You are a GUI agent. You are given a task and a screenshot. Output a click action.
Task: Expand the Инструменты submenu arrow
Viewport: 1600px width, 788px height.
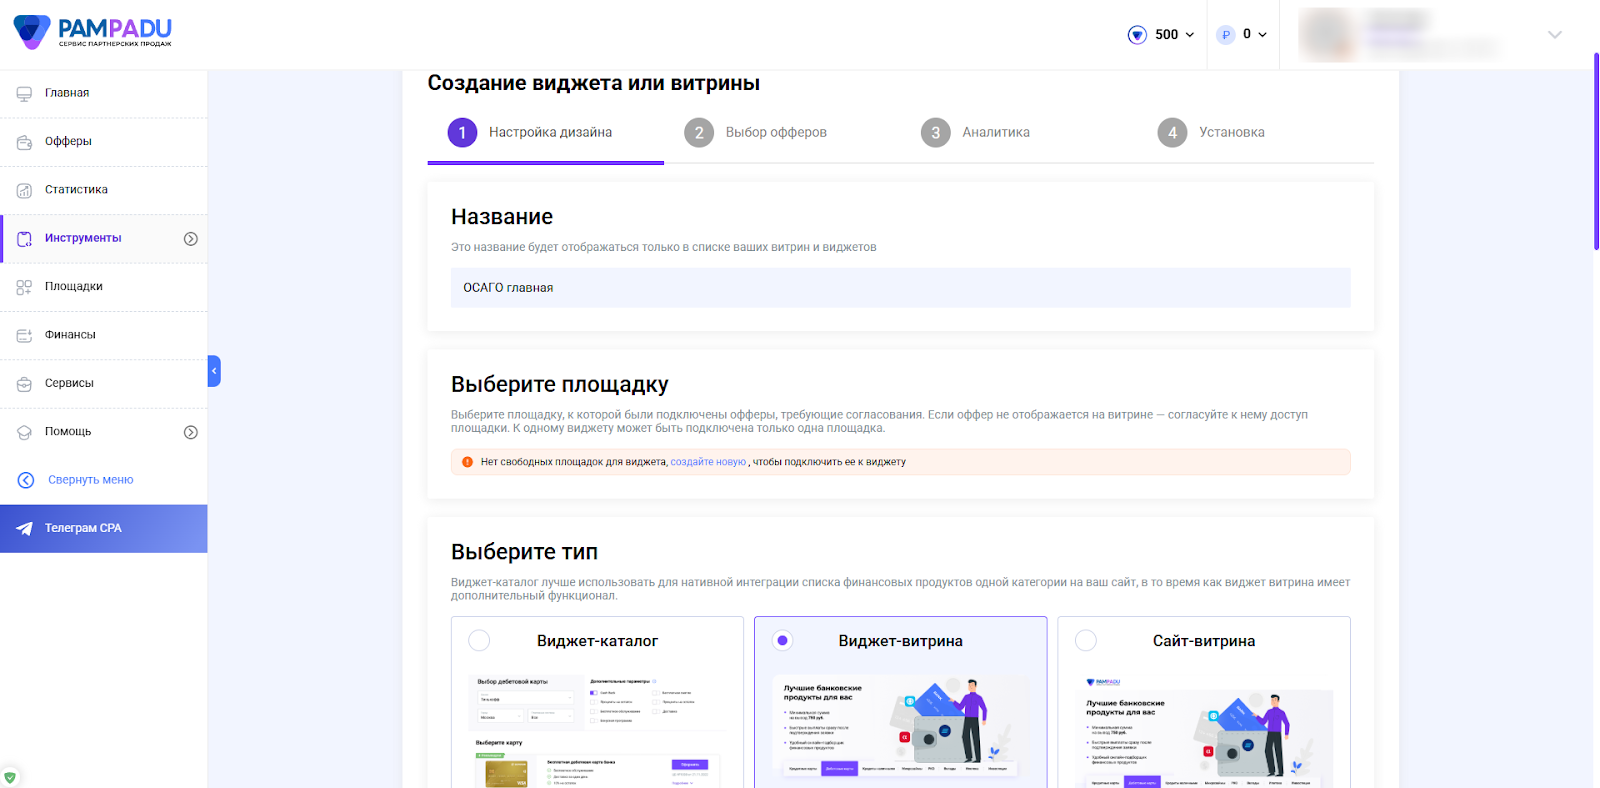click(x=191, y=239)
